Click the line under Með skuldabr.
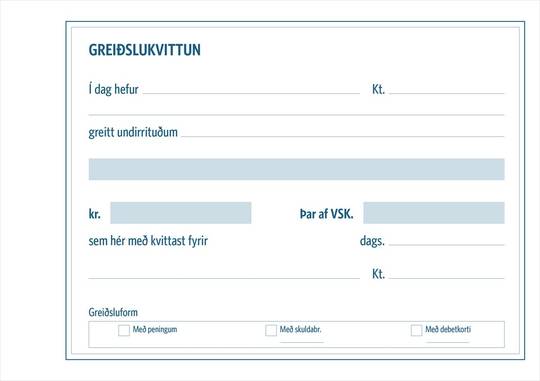This screenshot has height=381, width=540. click(302, 342)
